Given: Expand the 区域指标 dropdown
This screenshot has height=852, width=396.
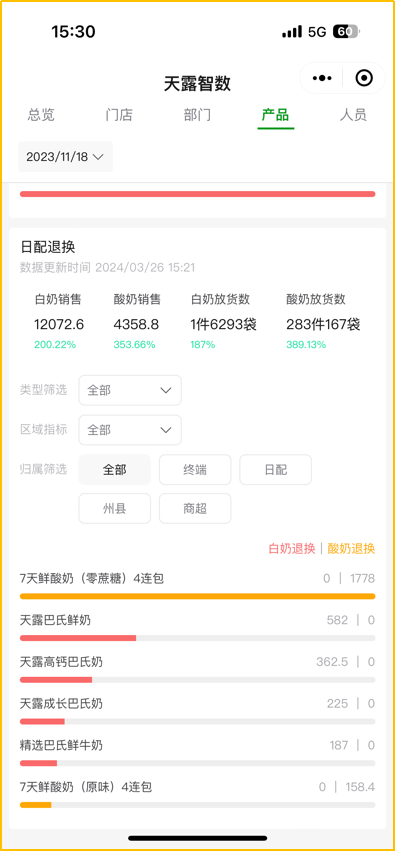Looking at the screenshot, I should click(x=130, y=430).
